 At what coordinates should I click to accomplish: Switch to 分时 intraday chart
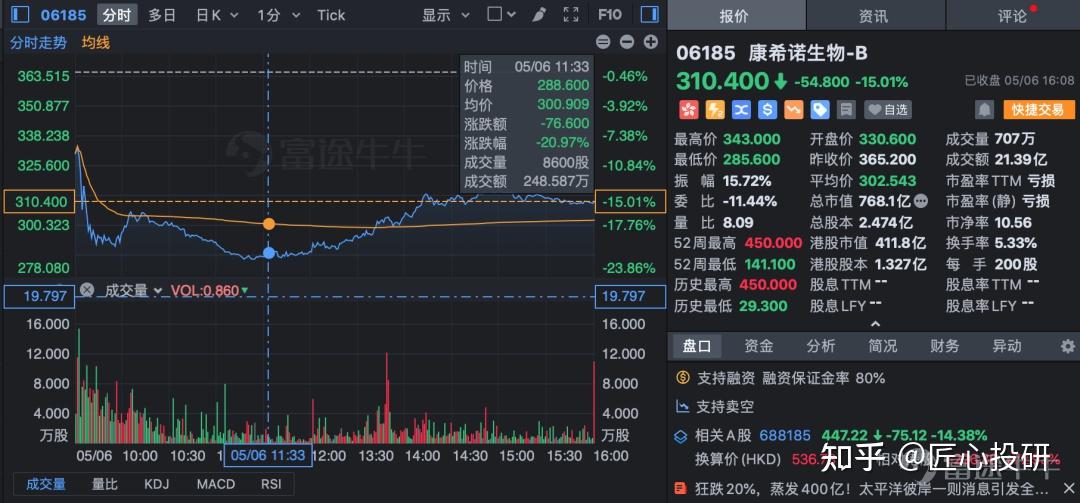117,14
